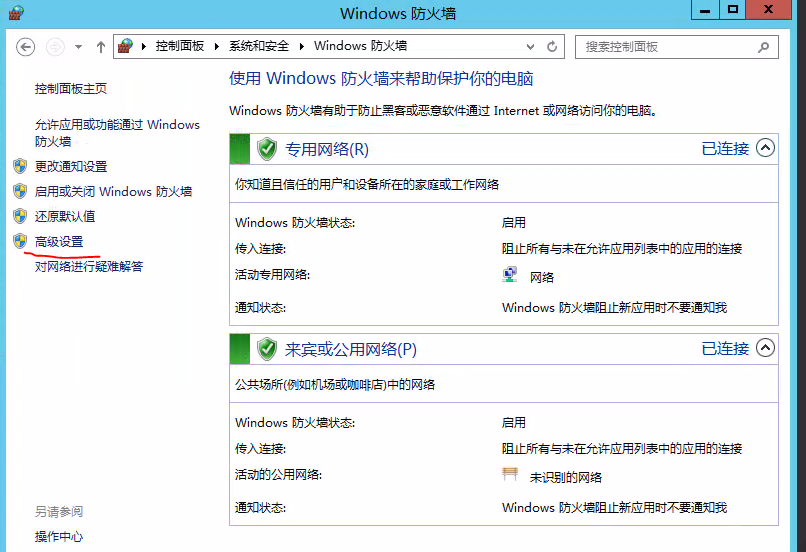Refresh the control panel page
The height and width of the screenshot is (552, 806).
pos(552,47)
